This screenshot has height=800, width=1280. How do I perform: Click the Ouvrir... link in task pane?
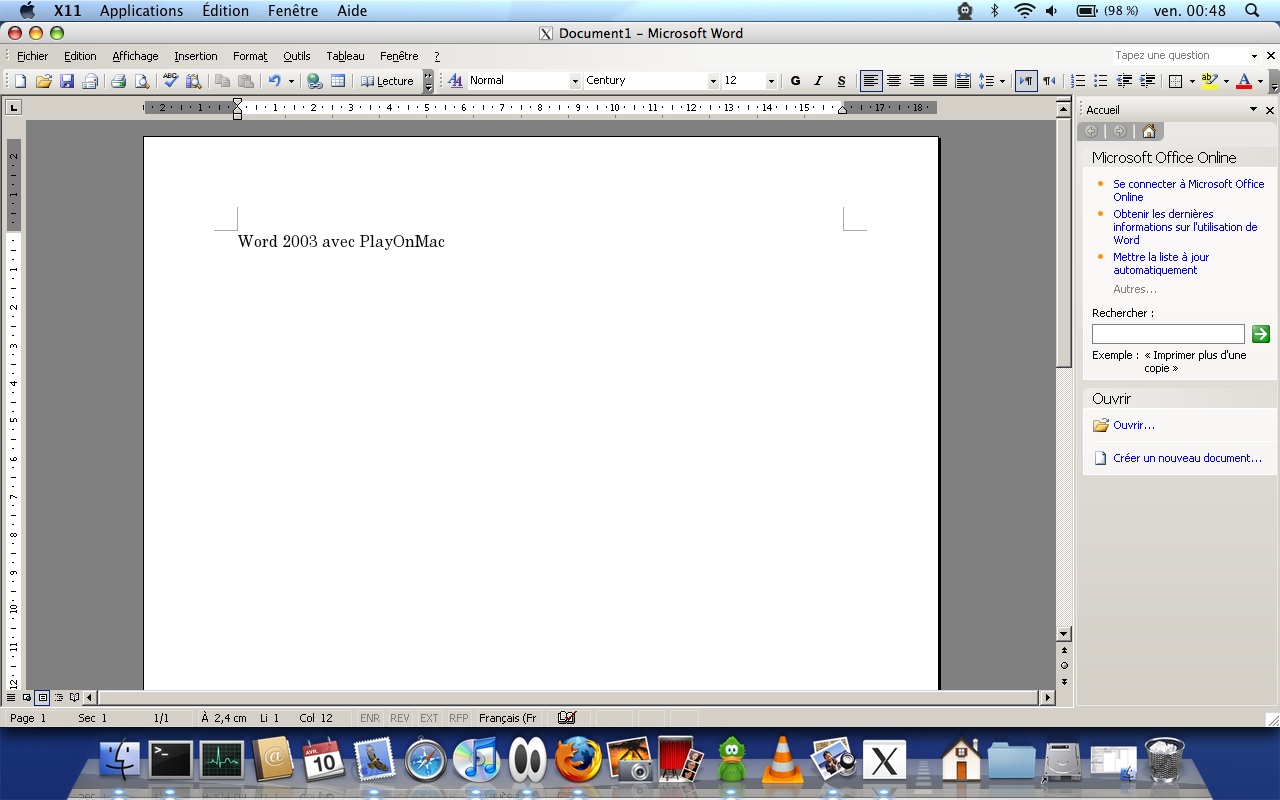click(x=1134, y=425)
